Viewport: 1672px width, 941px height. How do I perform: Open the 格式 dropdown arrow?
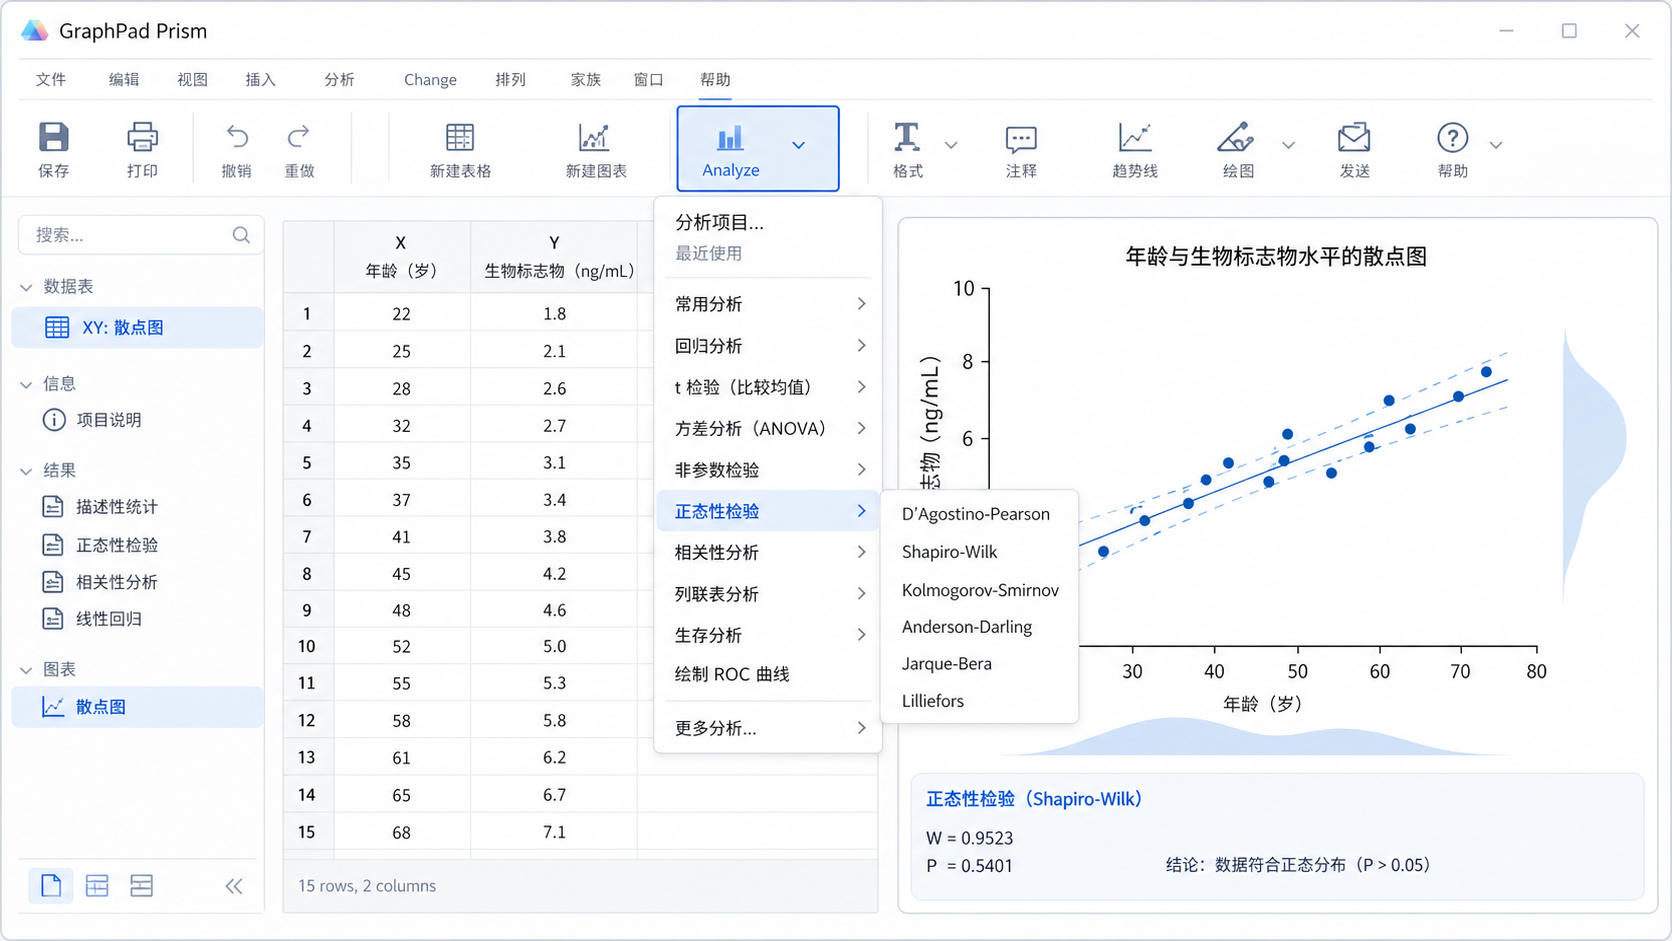tap(951, 145)
